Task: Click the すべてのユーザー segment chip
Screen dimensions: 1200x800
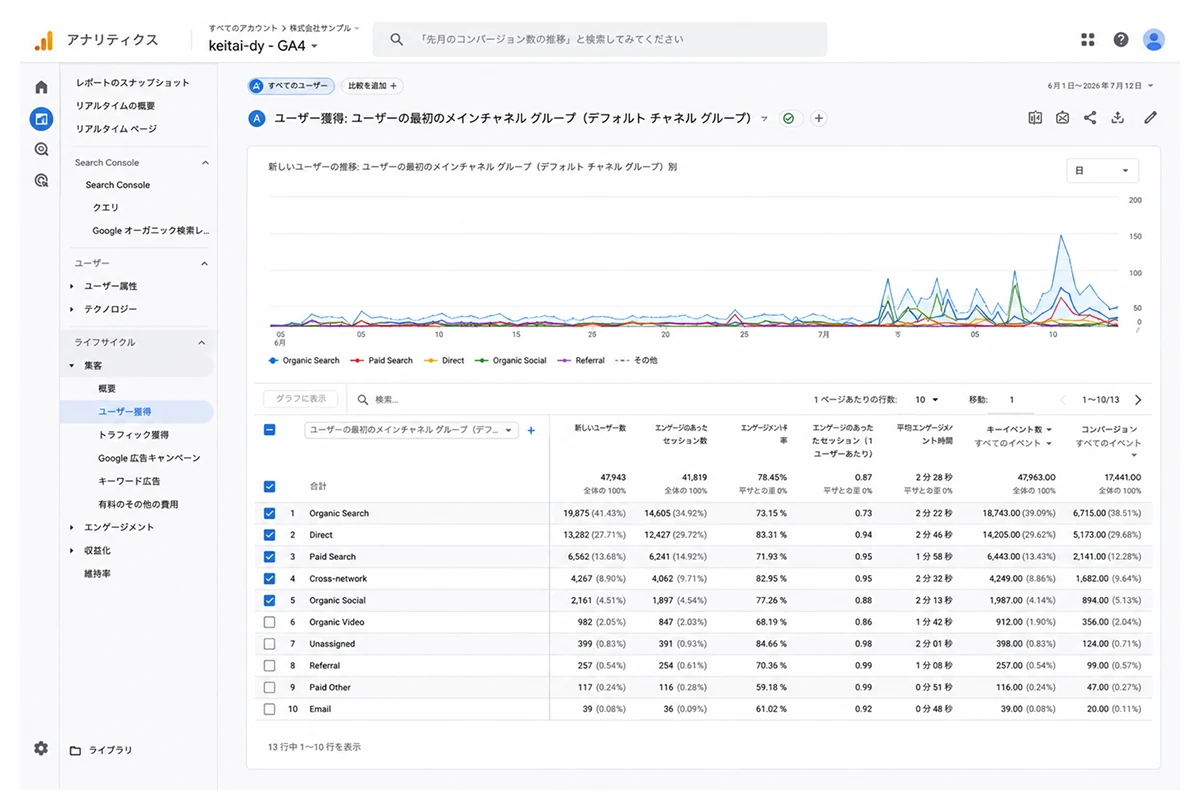Action: (291, 86)
